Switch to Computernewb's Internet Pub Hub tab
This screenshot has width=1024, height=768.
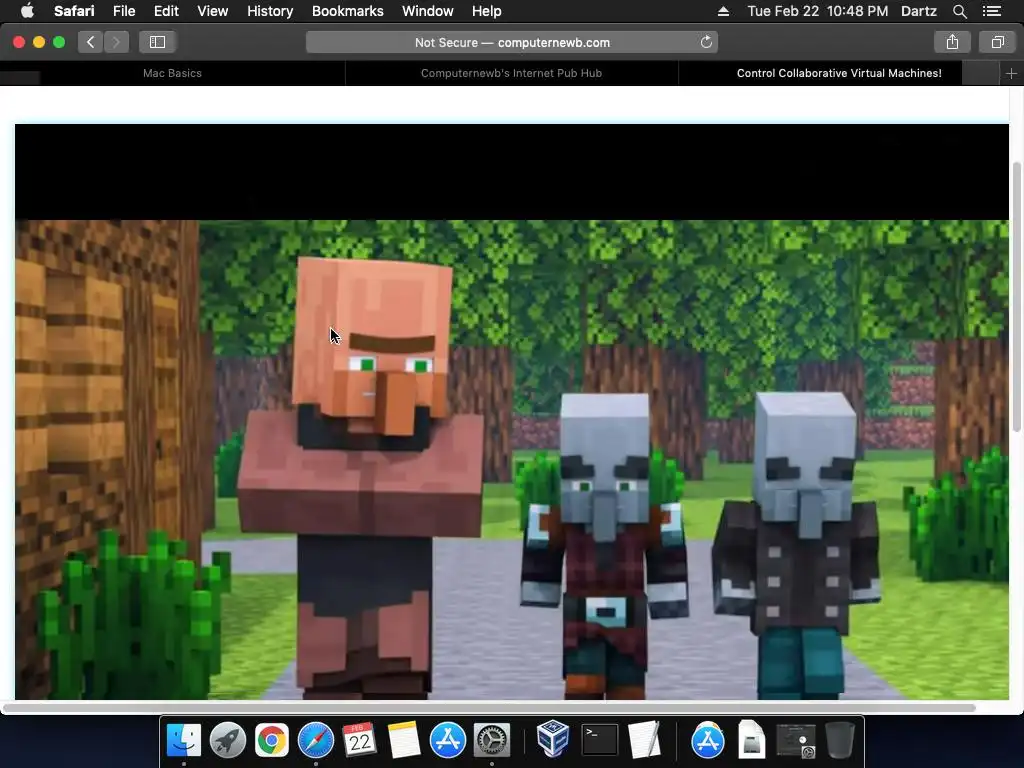click(x=511, y=73)
